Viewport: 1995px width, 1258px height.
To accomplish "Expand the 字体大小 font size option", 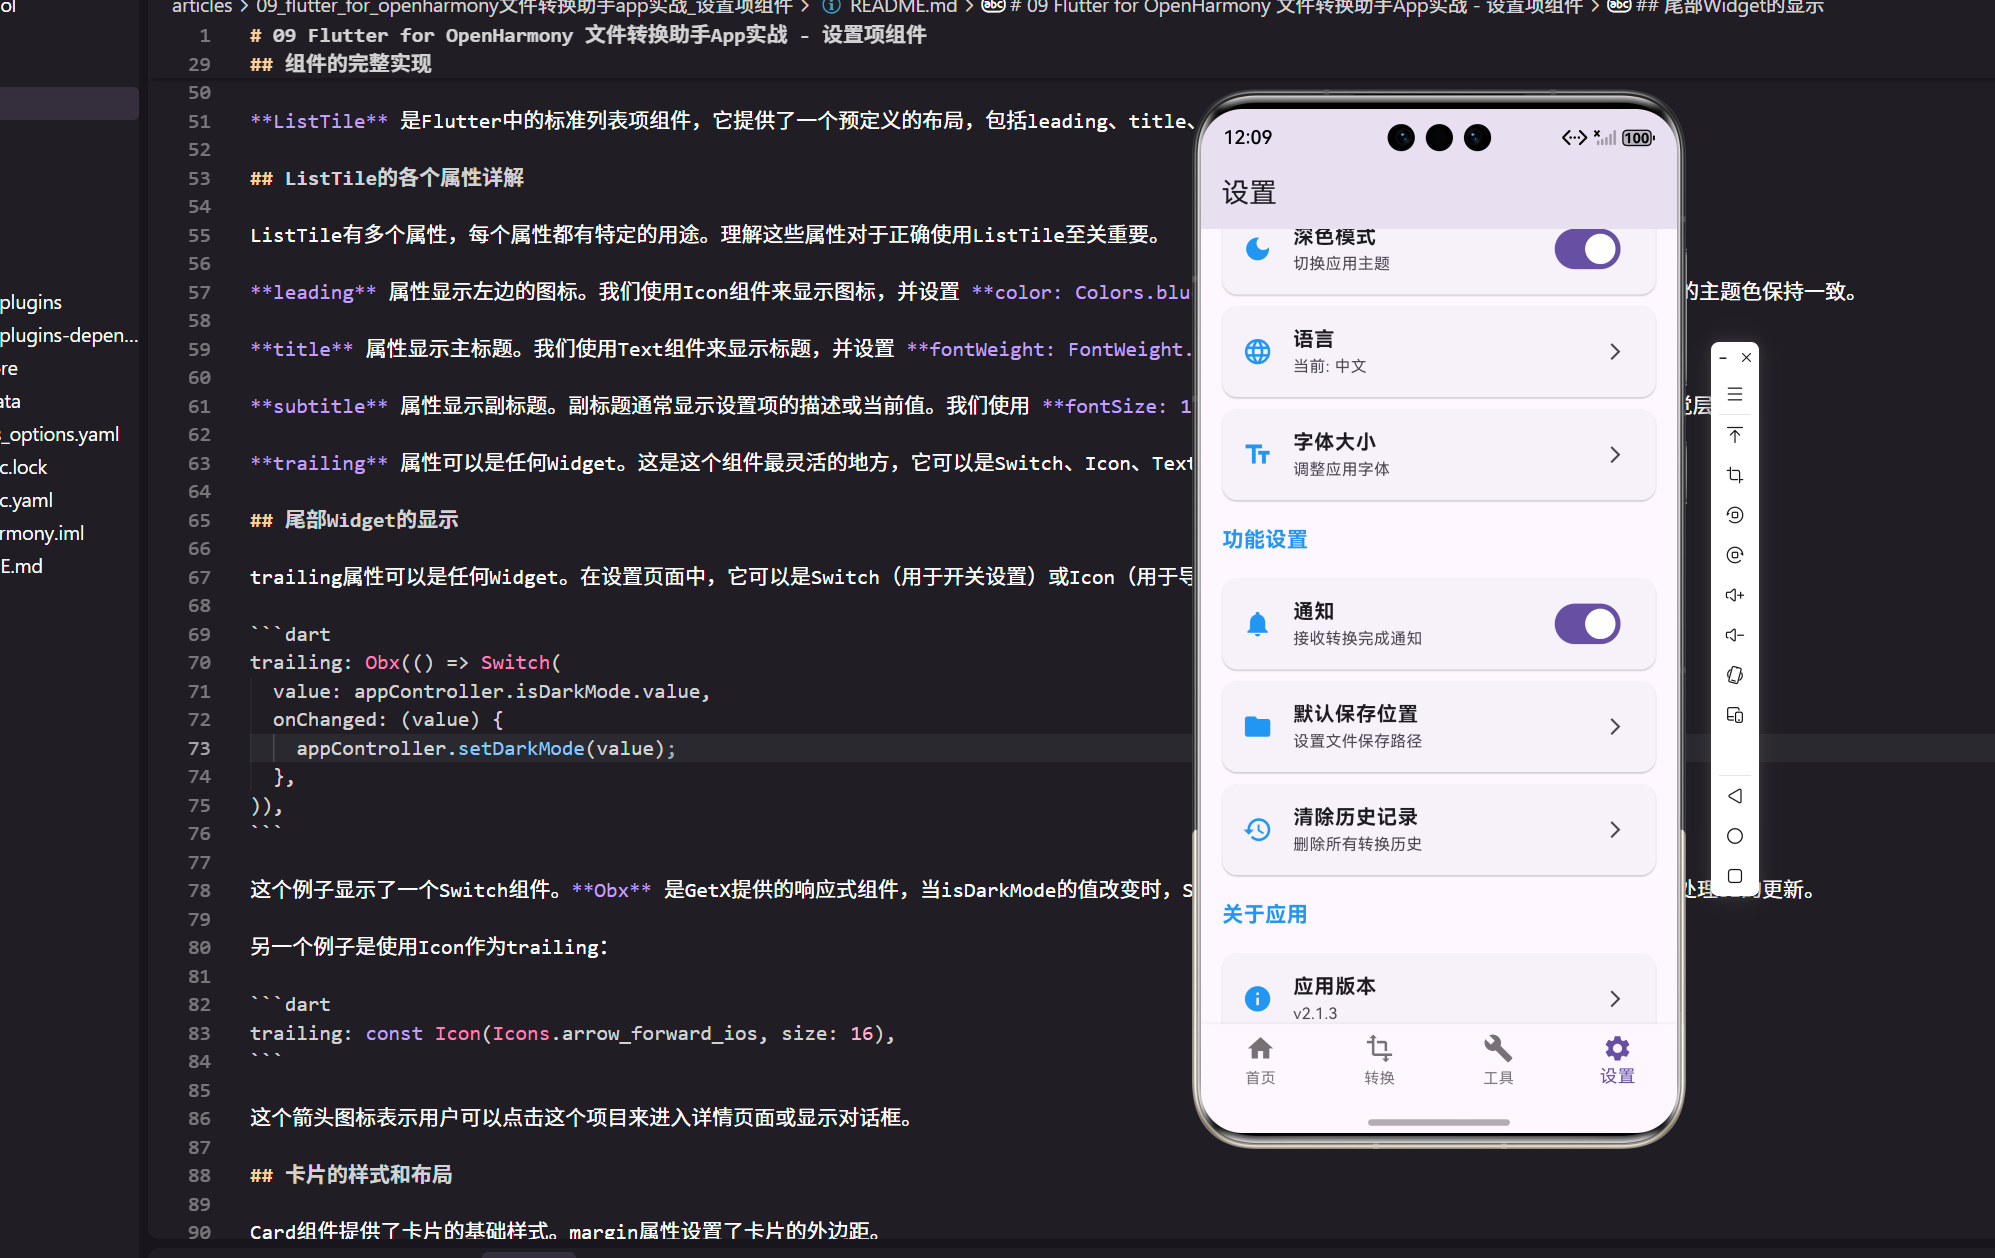I will 1614,454.
